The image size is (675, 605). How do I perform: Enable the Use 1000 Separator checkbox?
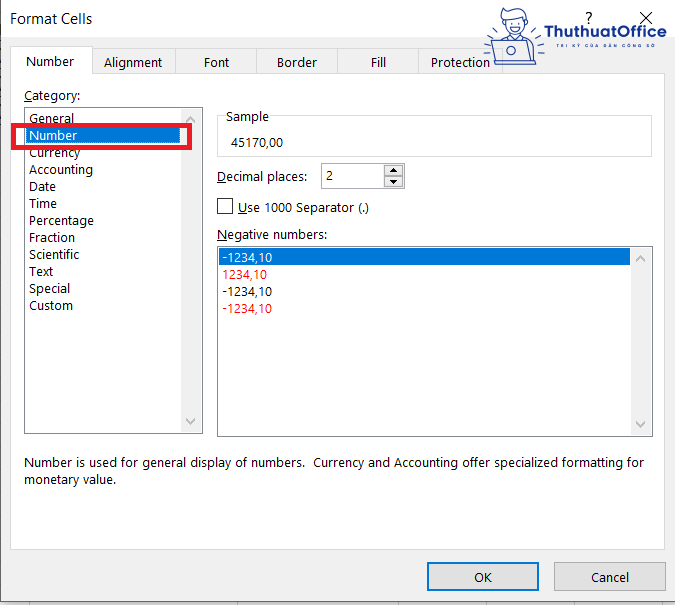pyautogui.click(x=225, y=206)
